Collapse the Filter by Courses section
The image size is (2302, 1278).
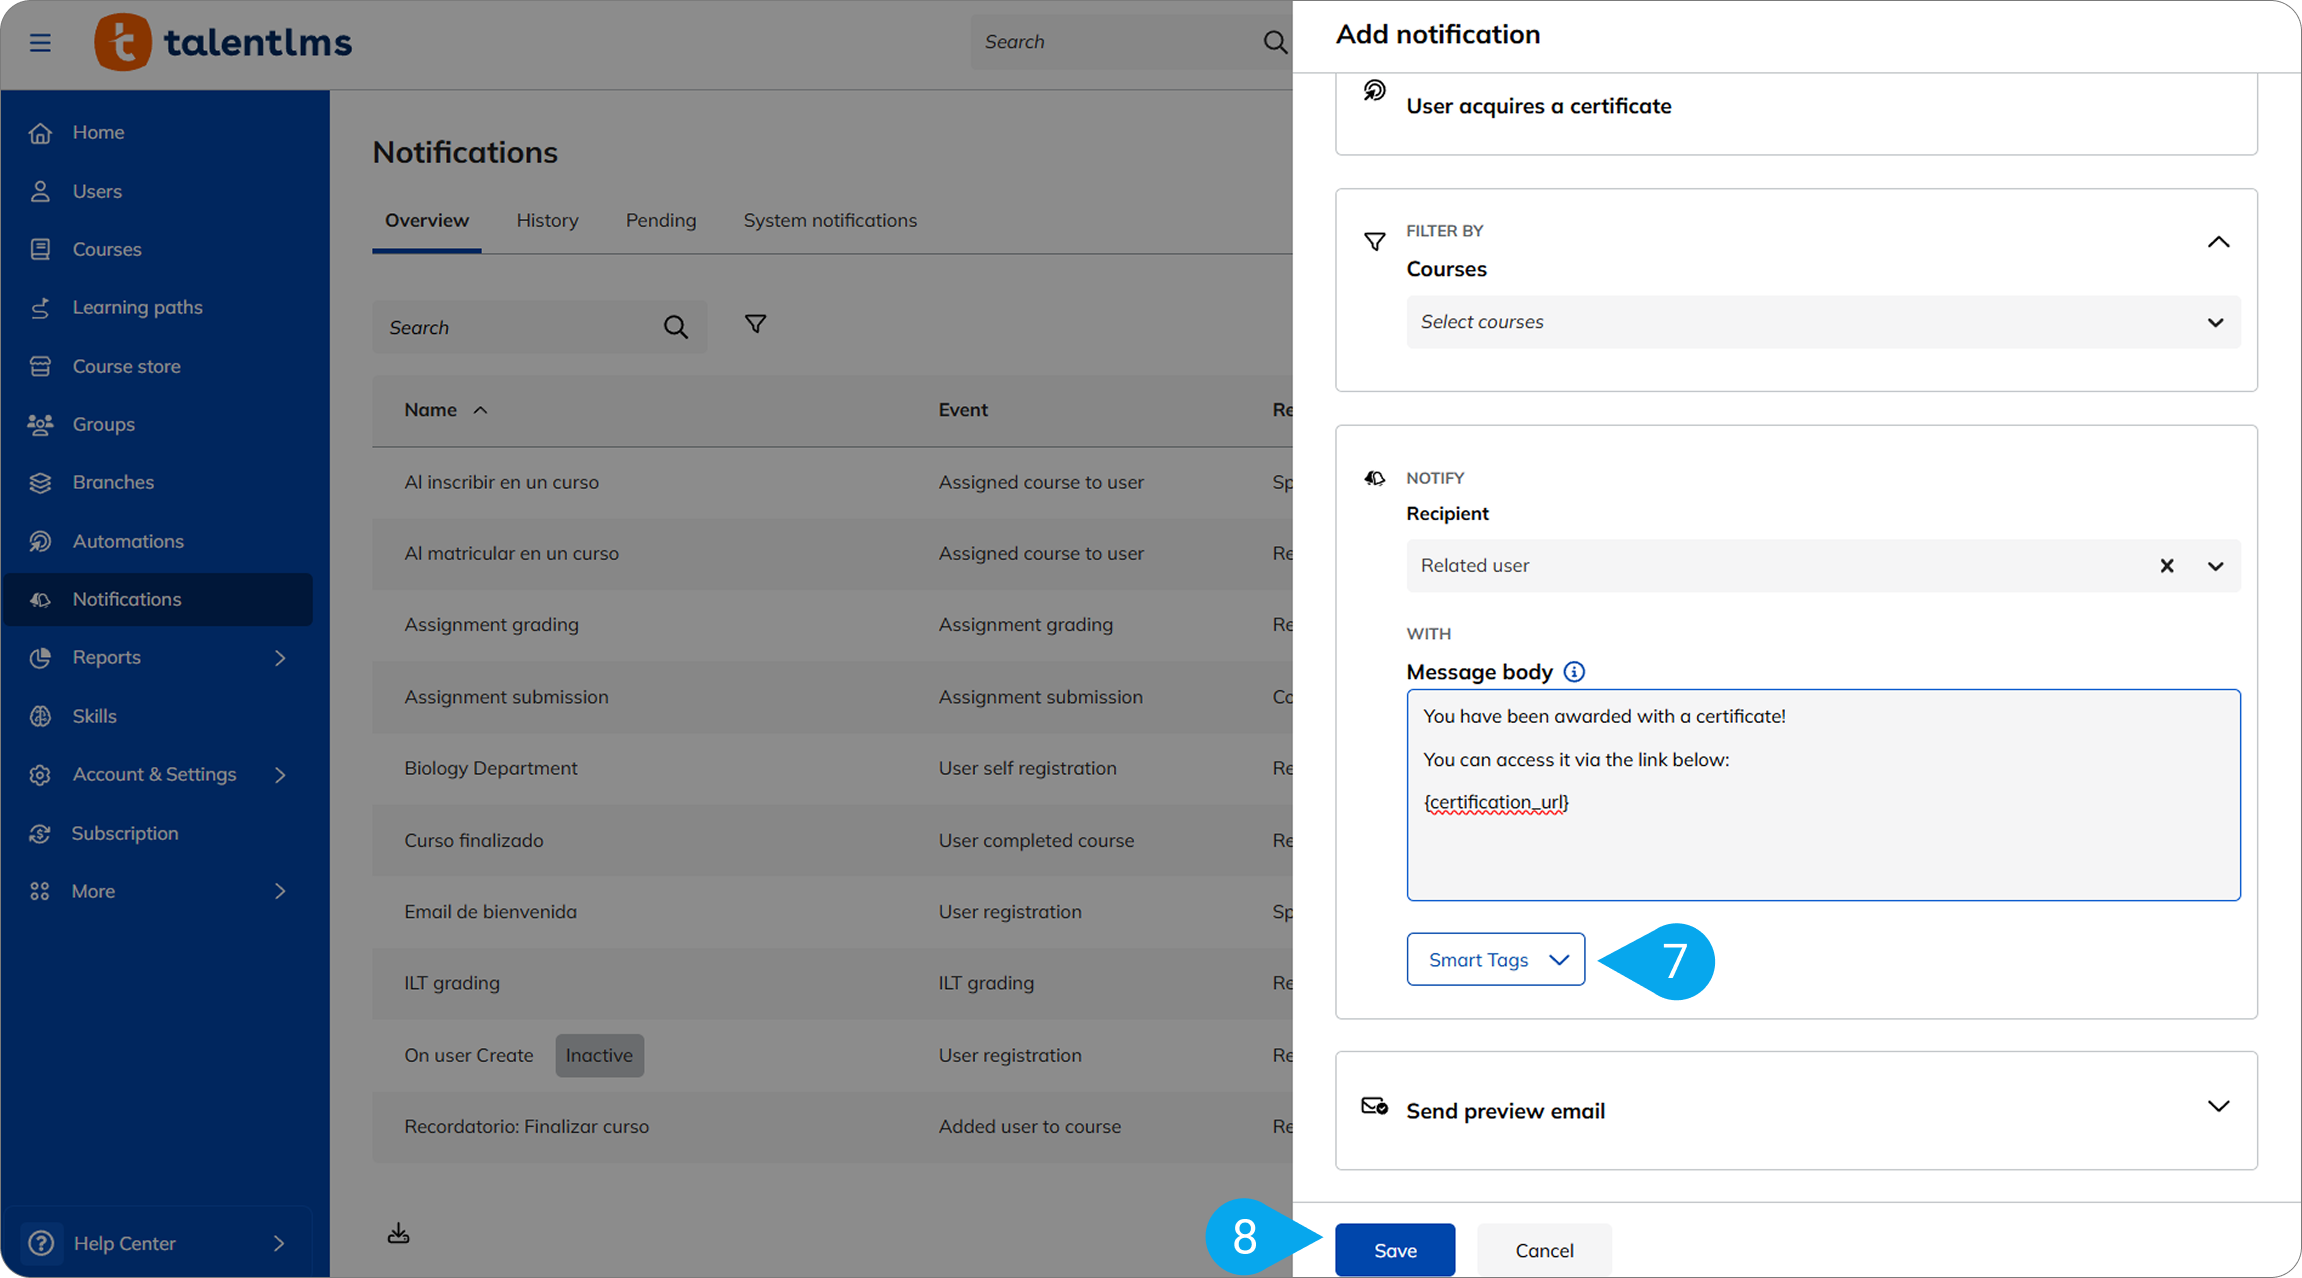tap(2217, 242)
